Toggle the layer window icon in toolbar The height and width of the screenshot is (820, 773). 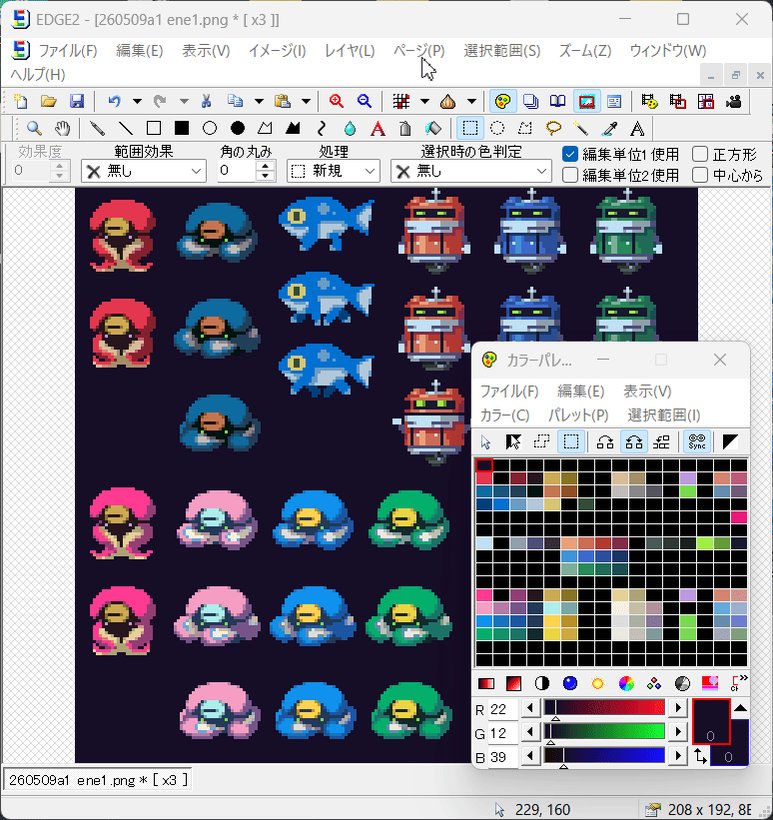[530, 101]
